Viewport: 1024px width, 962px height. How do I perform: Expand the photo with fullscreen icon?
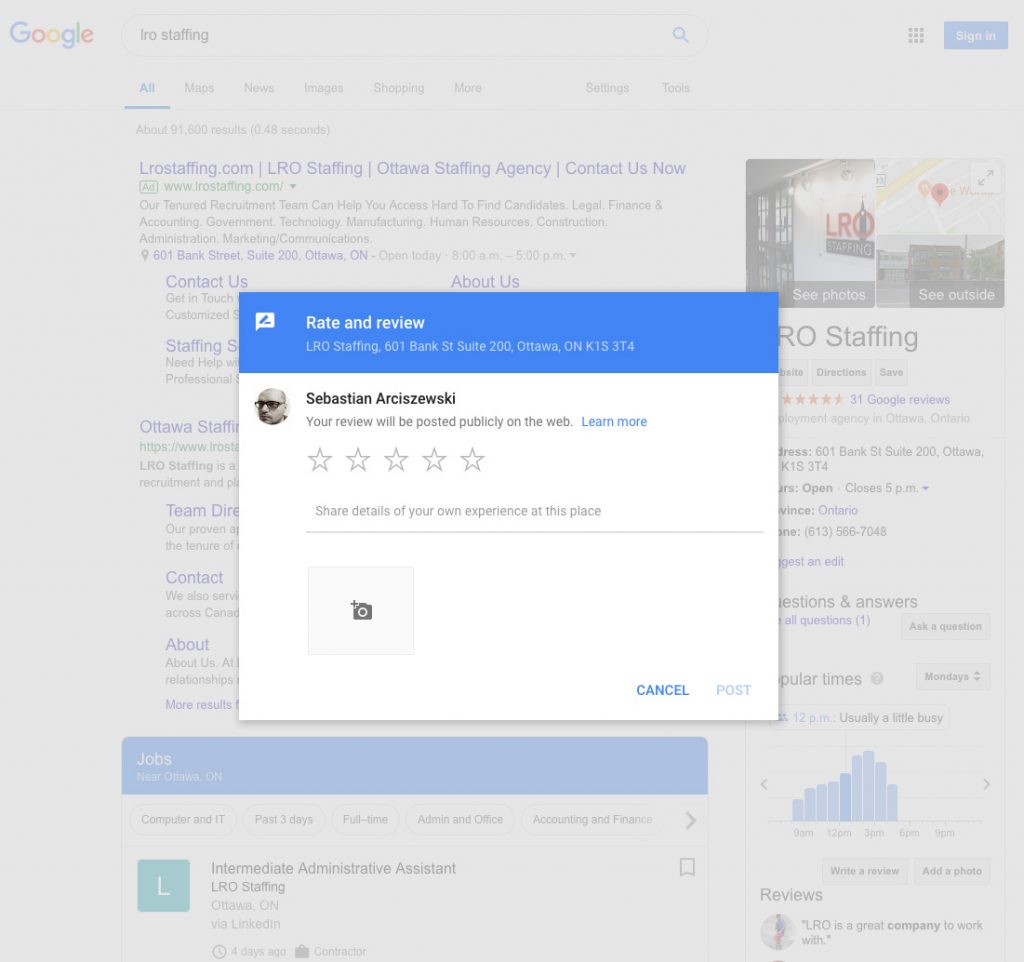point(985,178)
